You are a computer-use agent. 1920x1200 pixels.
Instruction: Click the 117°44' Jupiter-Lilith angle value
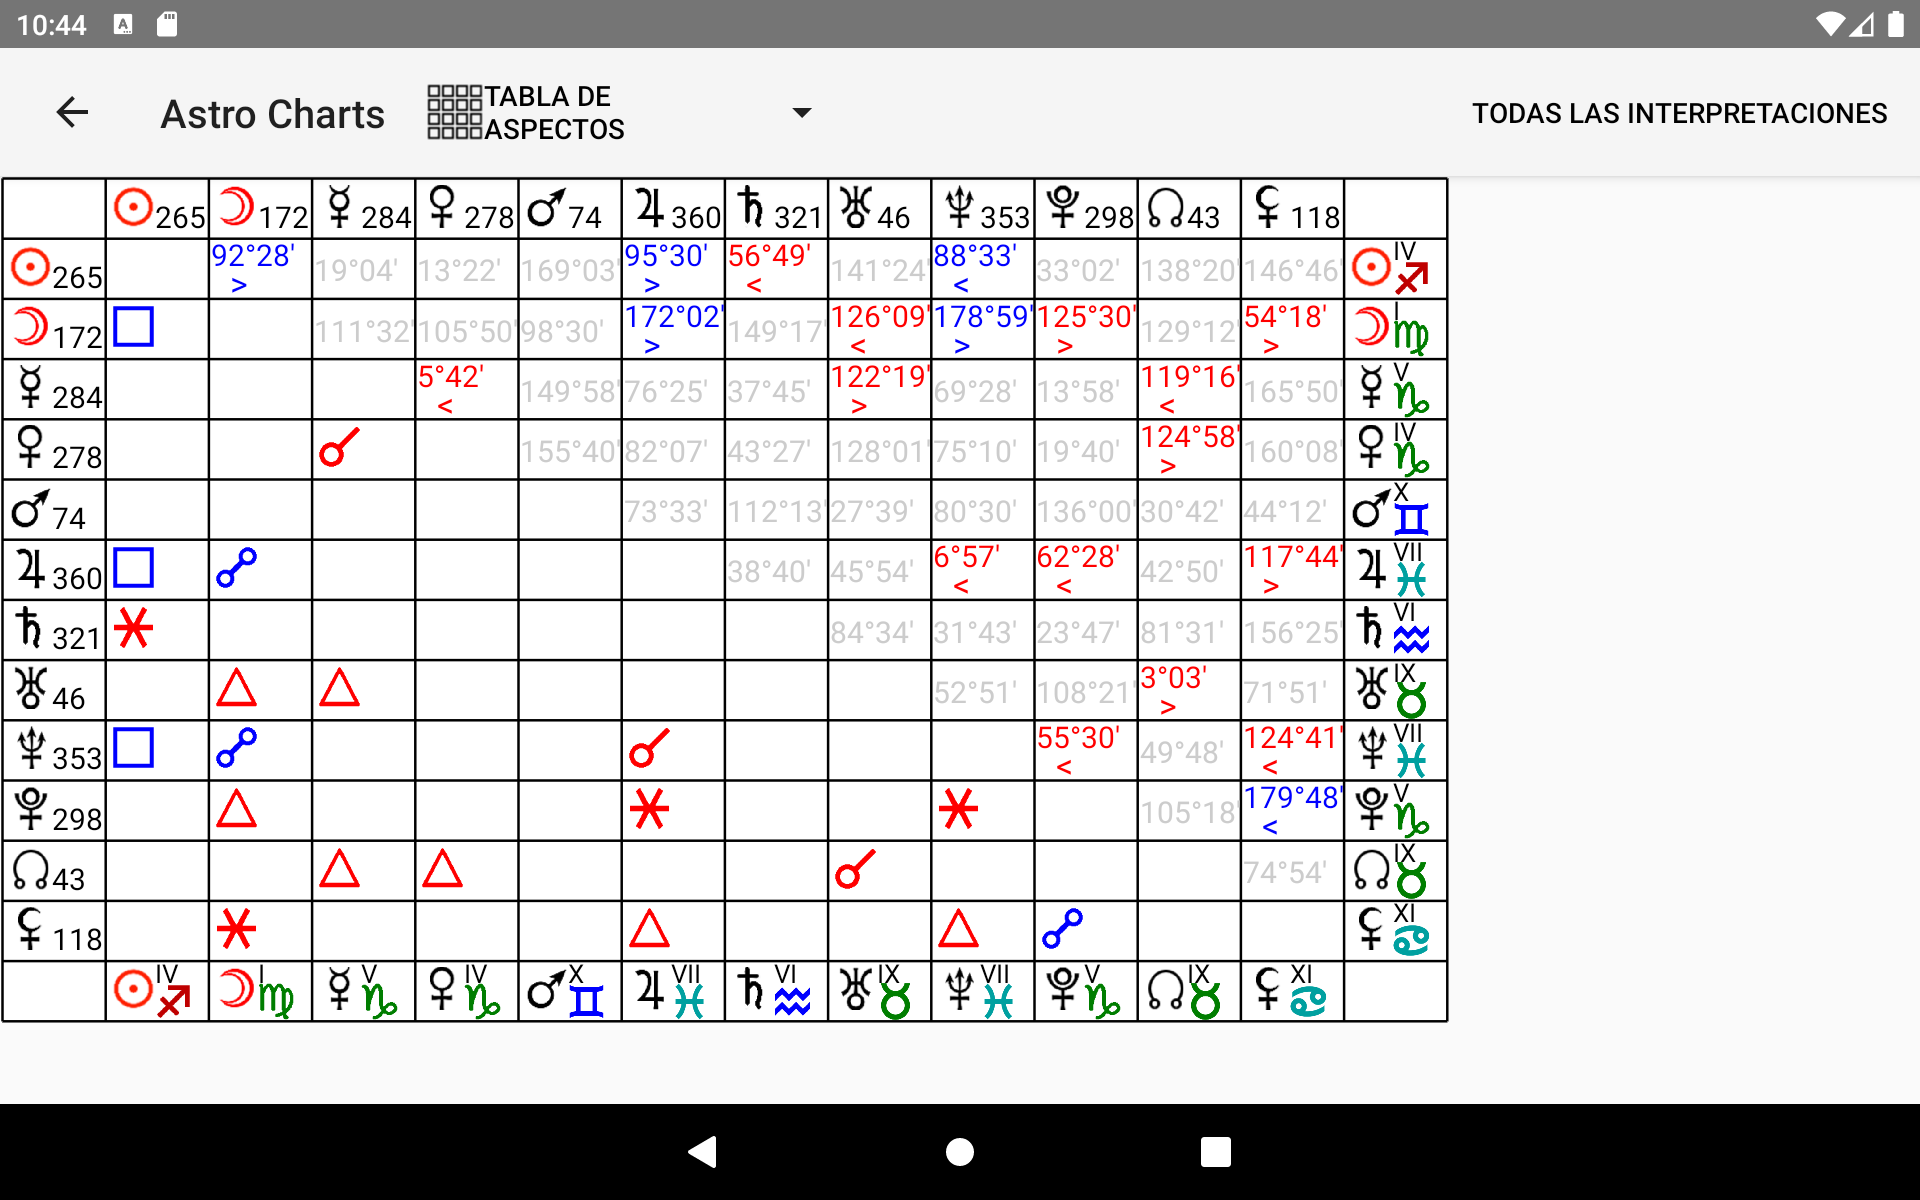click(x=1293, y=557)
